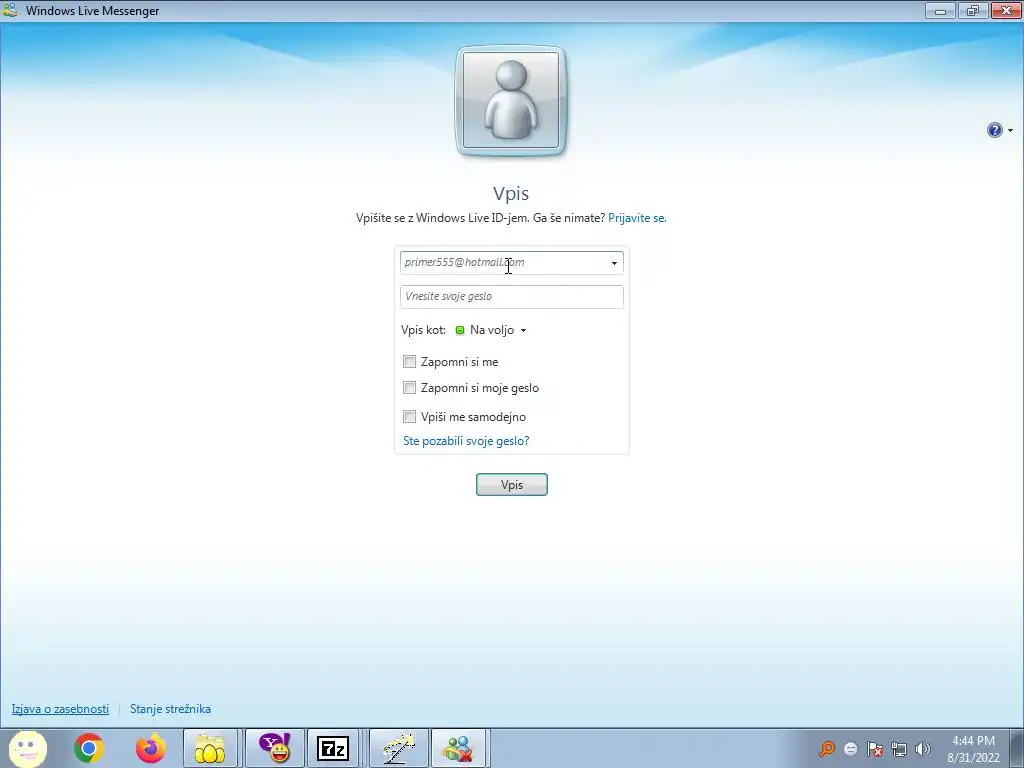Expand the help menu arrow
1024x768 pixels.
[1010, 131]
